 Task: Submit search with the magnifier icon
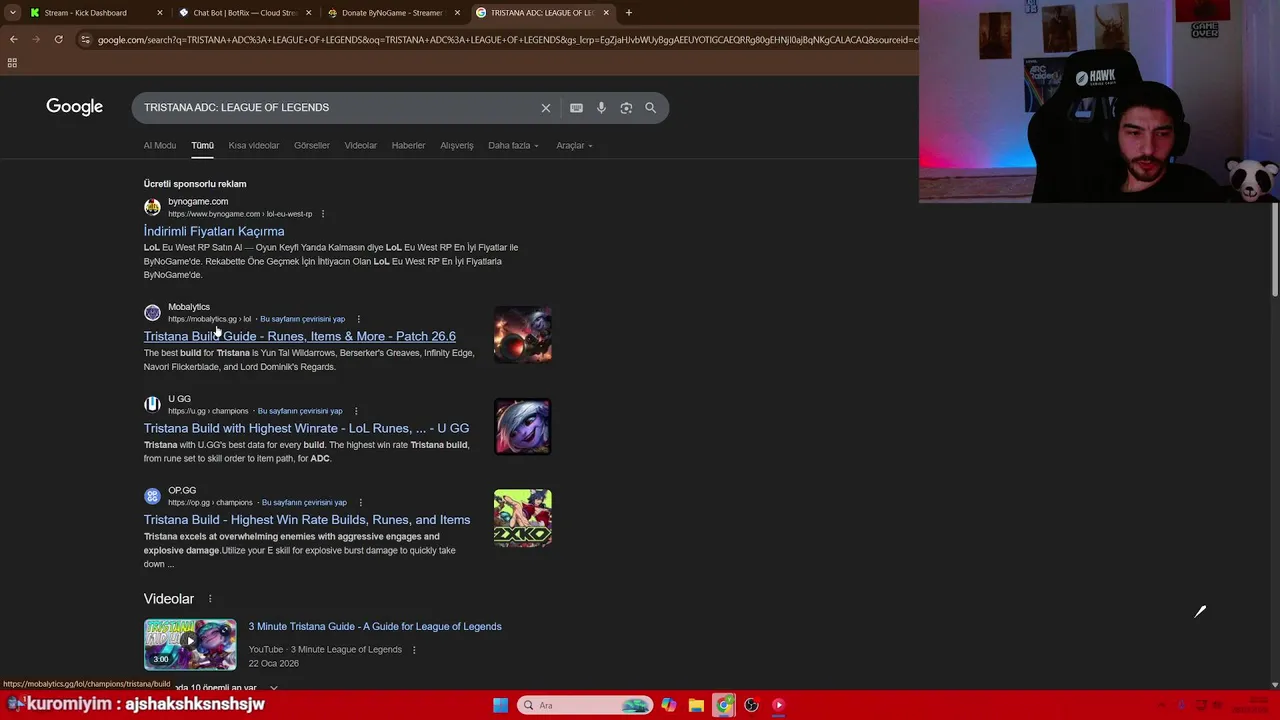tap(650, 108)
